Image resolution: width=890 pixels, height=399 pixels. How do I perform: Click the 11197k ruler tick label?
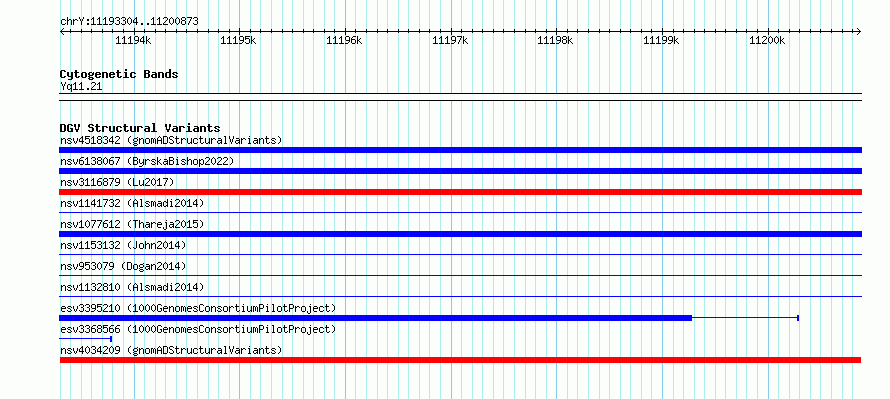(451, 40)
